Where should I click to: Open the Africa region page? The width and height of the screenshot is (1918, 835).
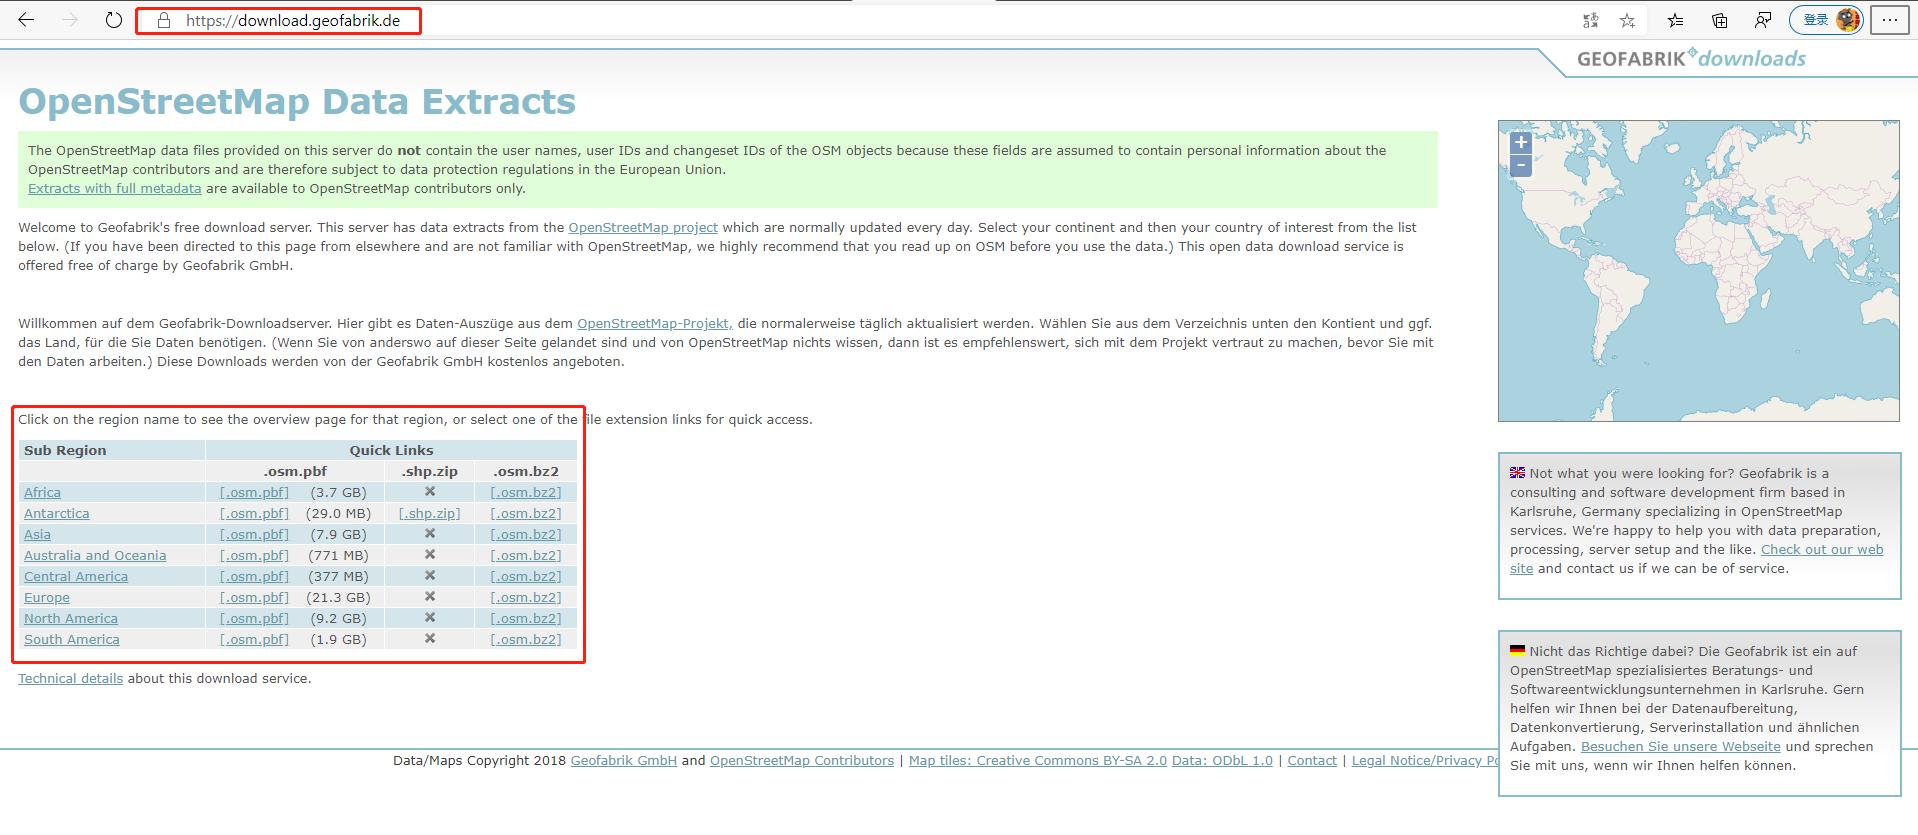point(42,492)
